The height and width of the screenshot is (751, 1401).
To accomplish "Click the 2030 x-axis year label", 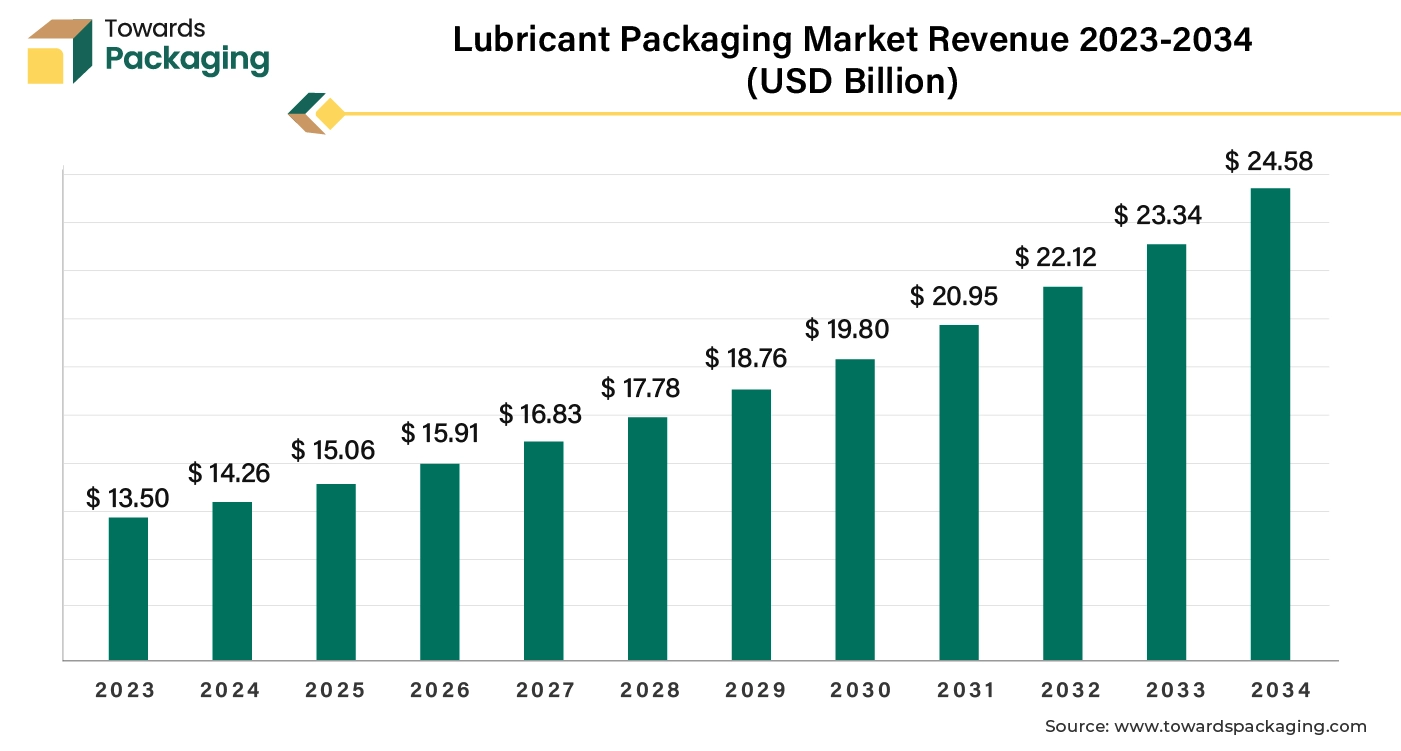I will pos(861,690).
